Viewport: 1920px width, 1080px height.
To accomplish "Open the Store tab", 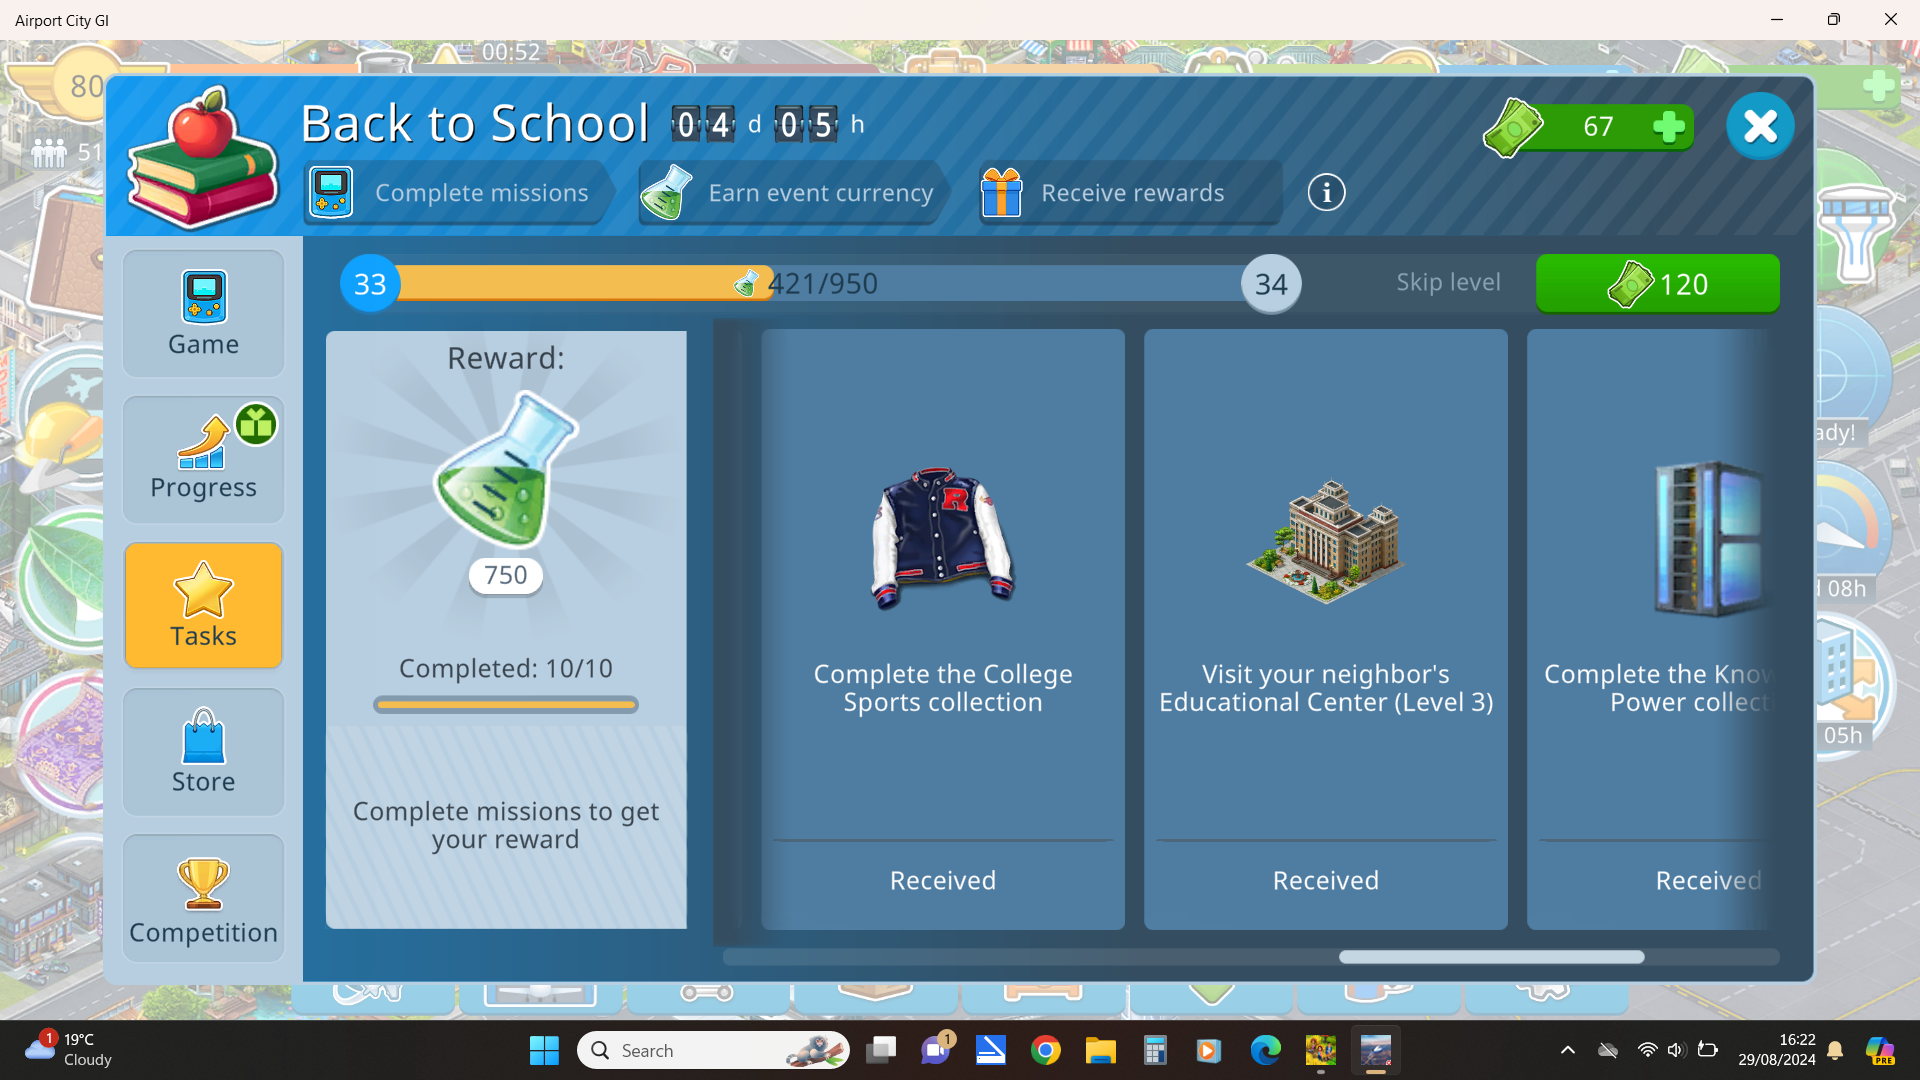I will pyautogui.click(x=203, y=751).
